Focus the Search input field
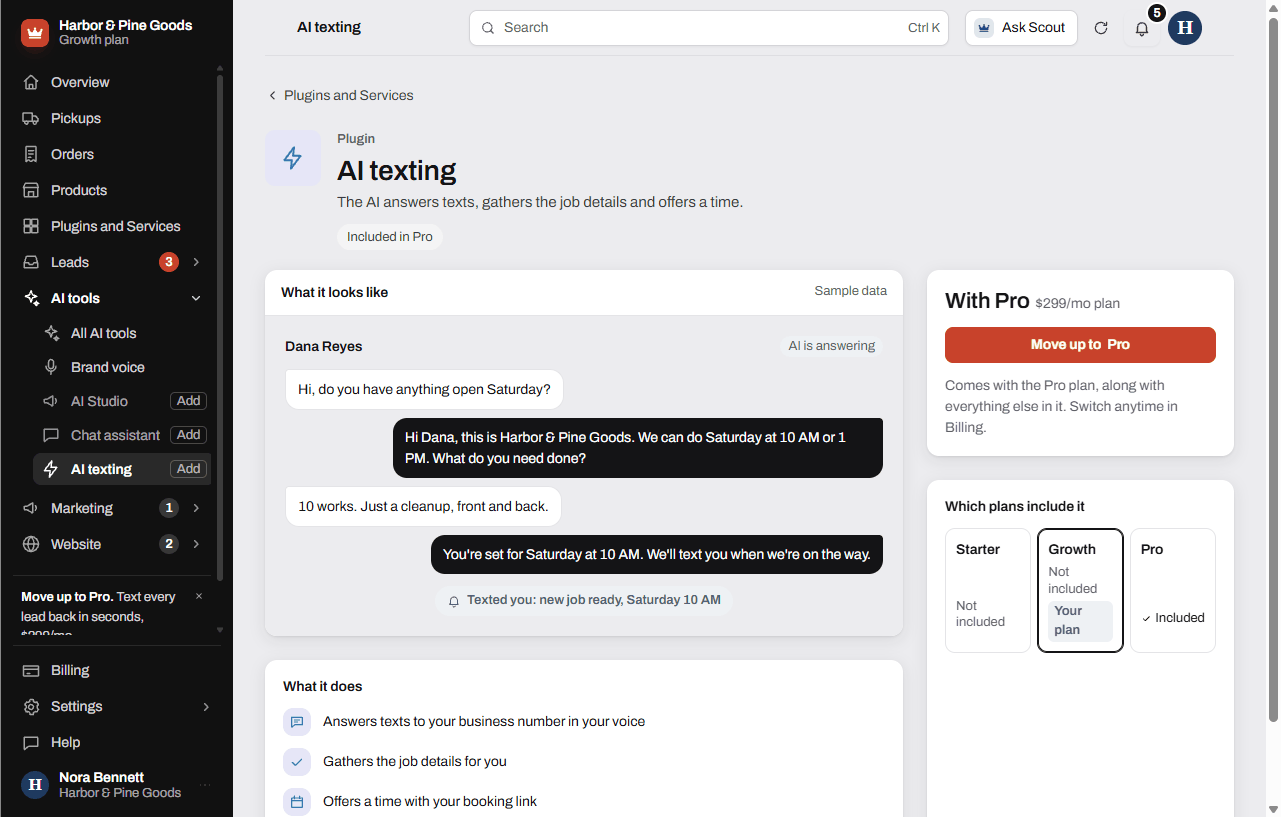Viewport: 1281px width, 817px height. 709,28
